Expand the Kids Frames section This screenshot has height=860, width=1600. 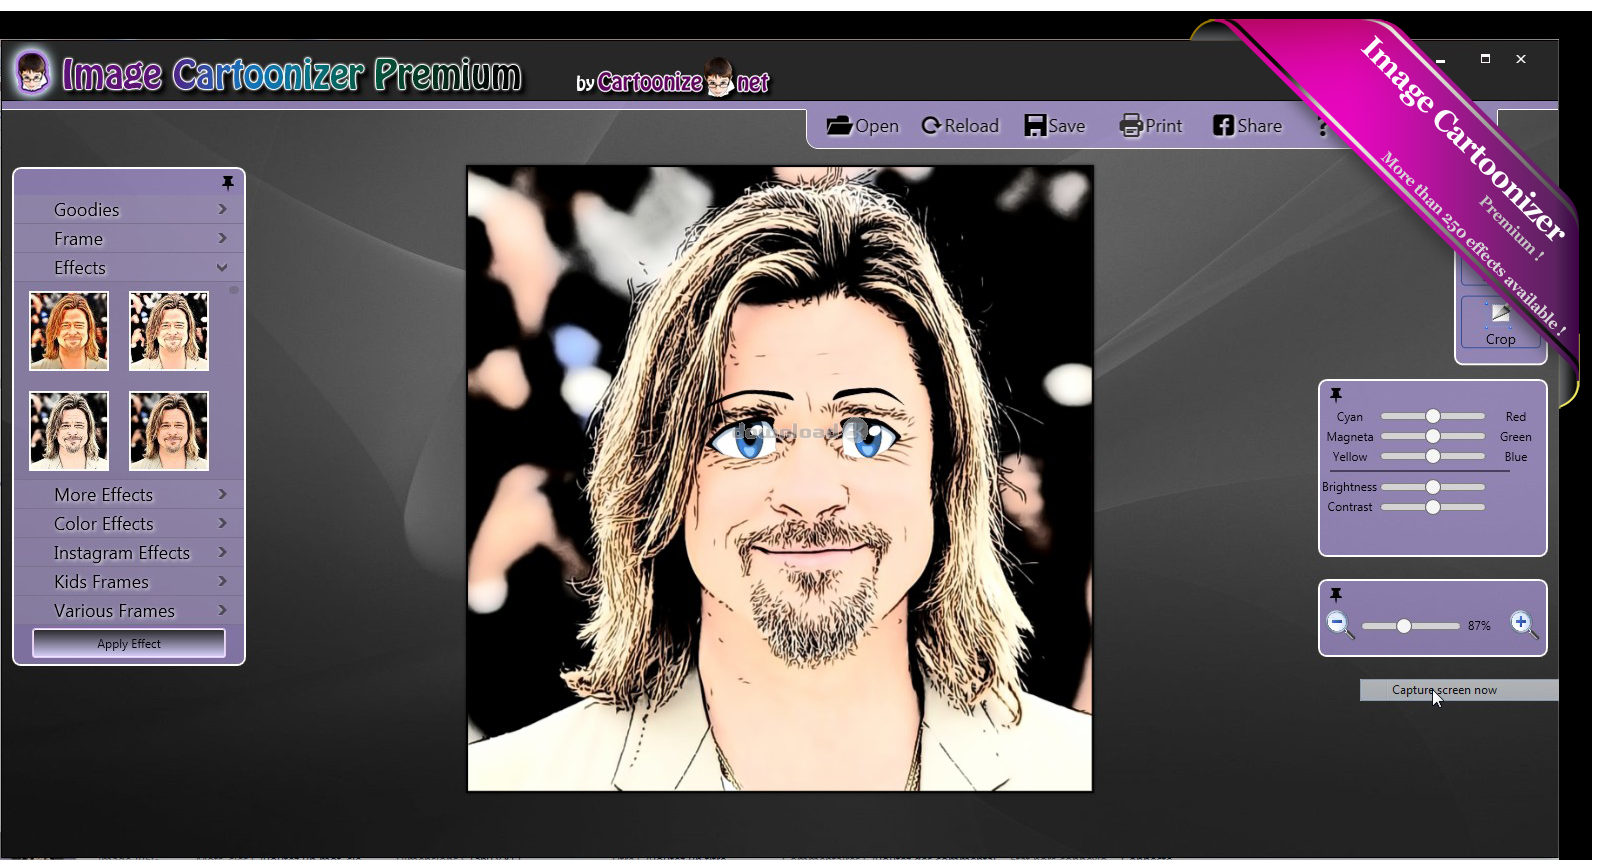(129, 582)
